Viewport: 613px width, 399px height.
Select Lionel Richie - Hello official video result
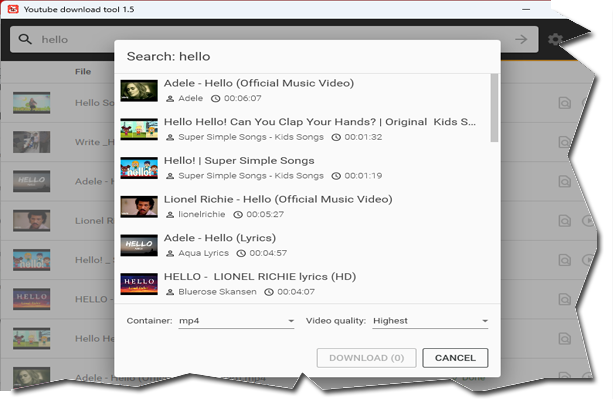tap(303, 207)
